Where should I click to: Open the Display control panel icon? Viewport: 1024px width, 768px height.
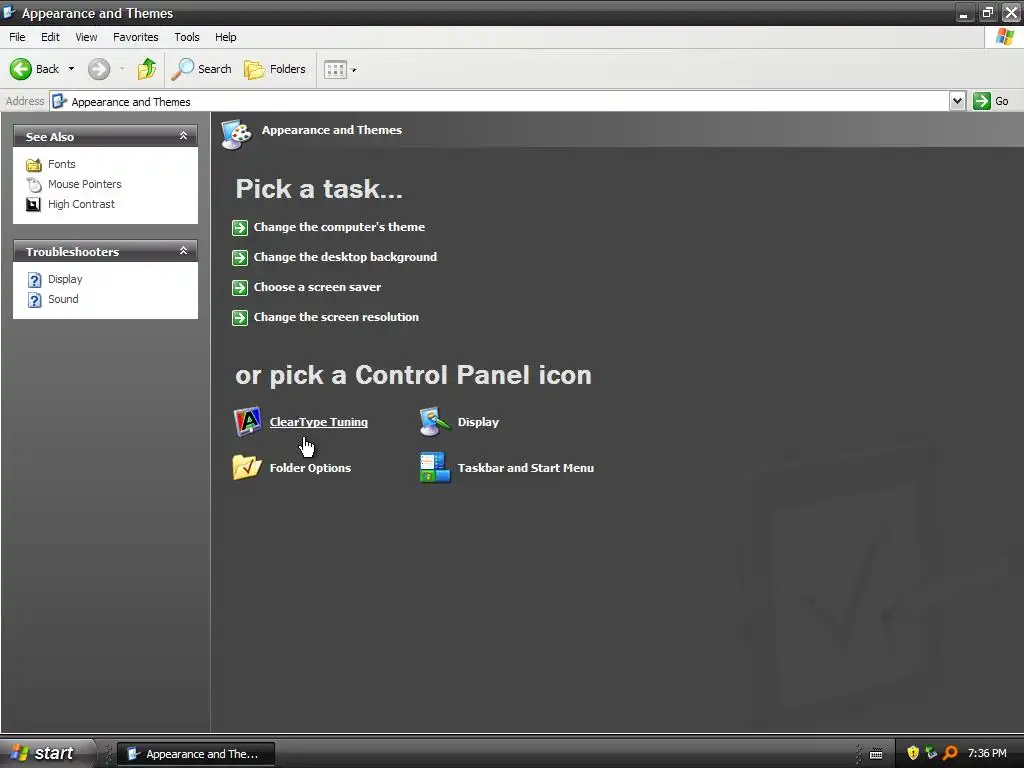tap(435, 422)
